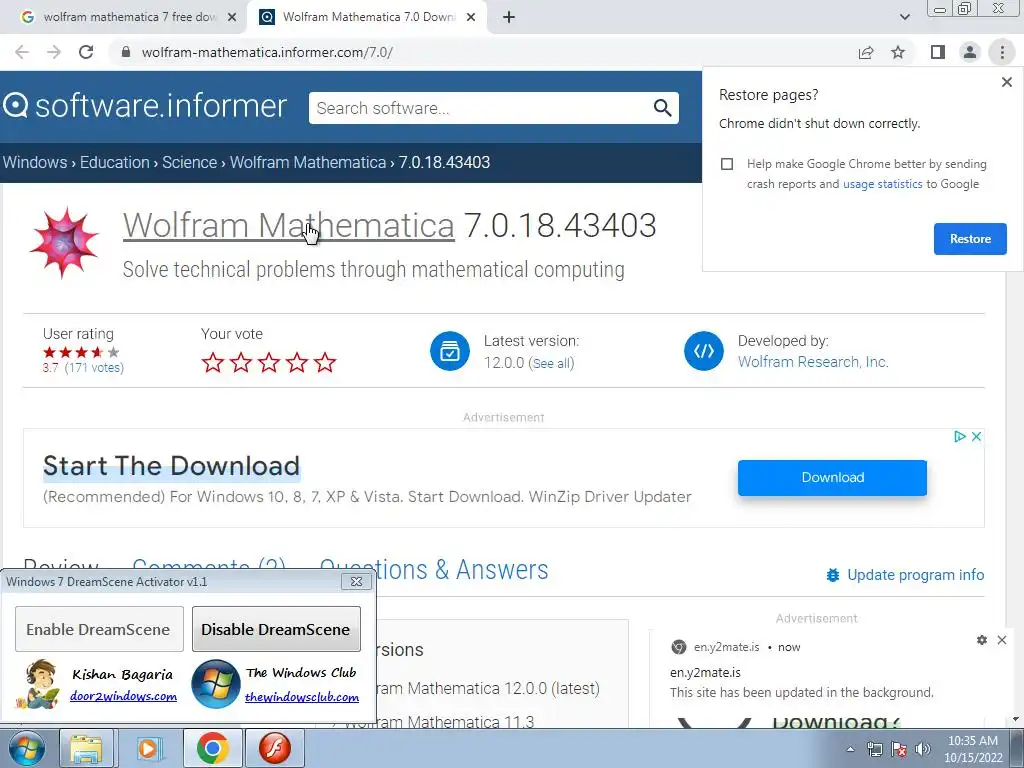Click Disable DreamScene button
The width and height of the screenshot is (1024, 768).
coord(276,629)
